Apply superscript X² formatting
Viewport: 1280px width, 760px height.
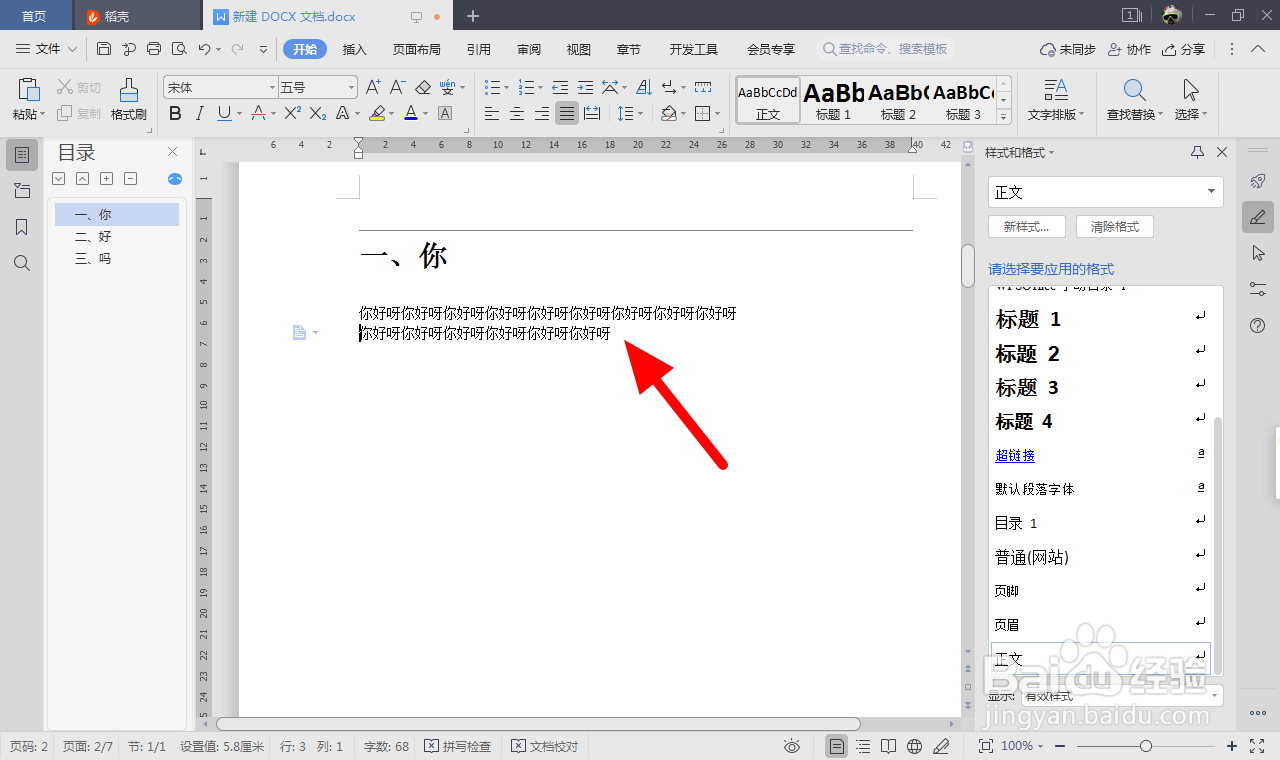292,113
